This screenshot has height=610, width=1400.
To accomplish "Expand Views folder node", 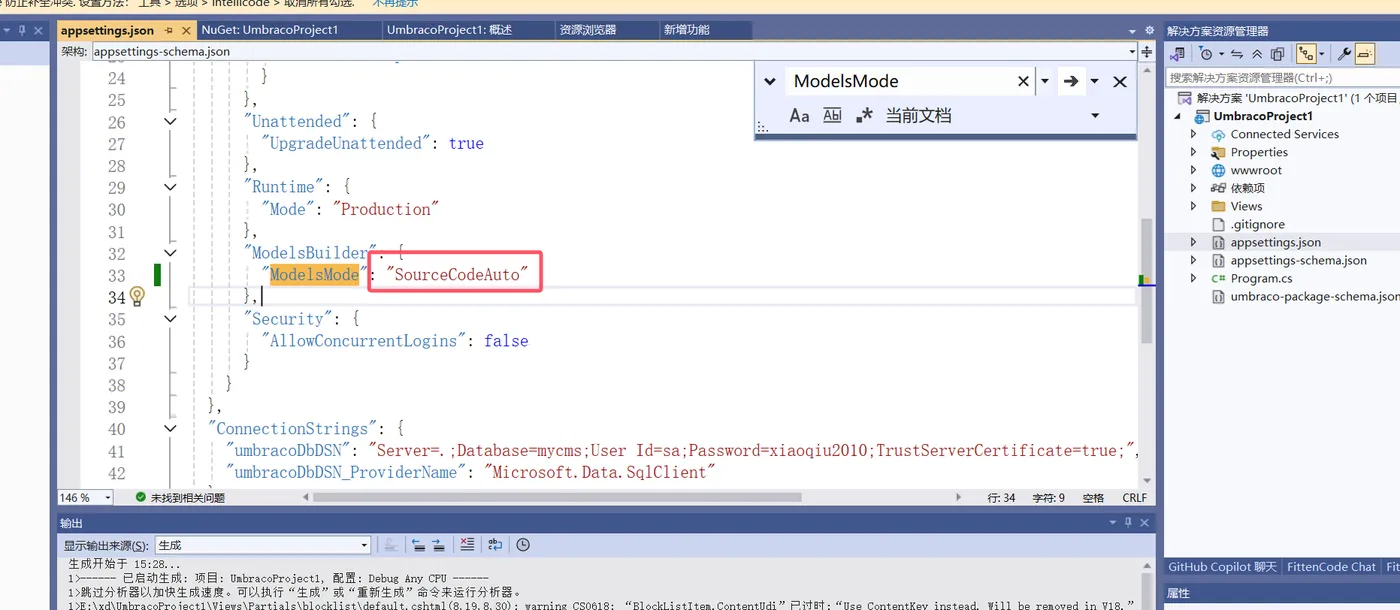I will tap(1193, 206).
